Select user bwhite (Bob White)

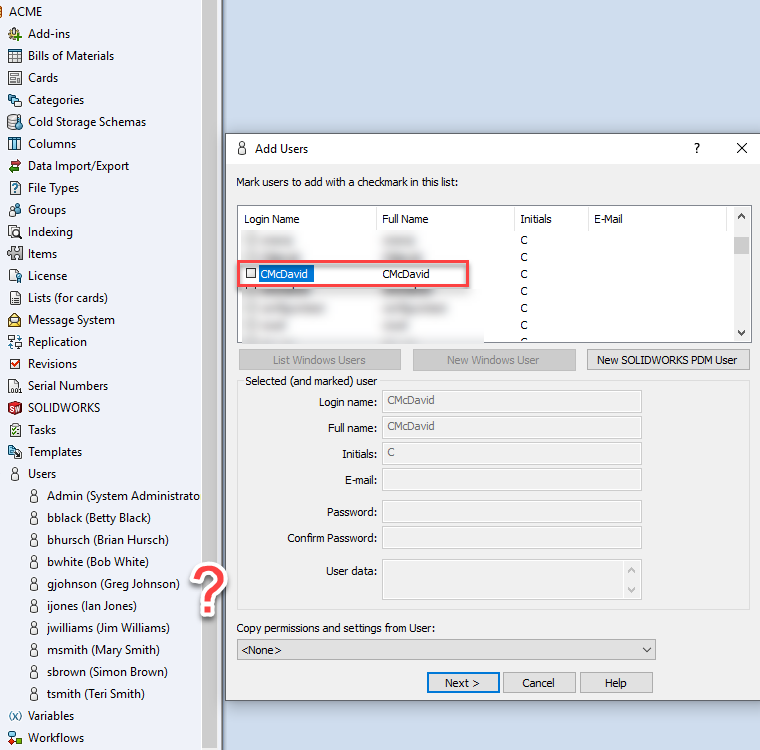[98, 562]
